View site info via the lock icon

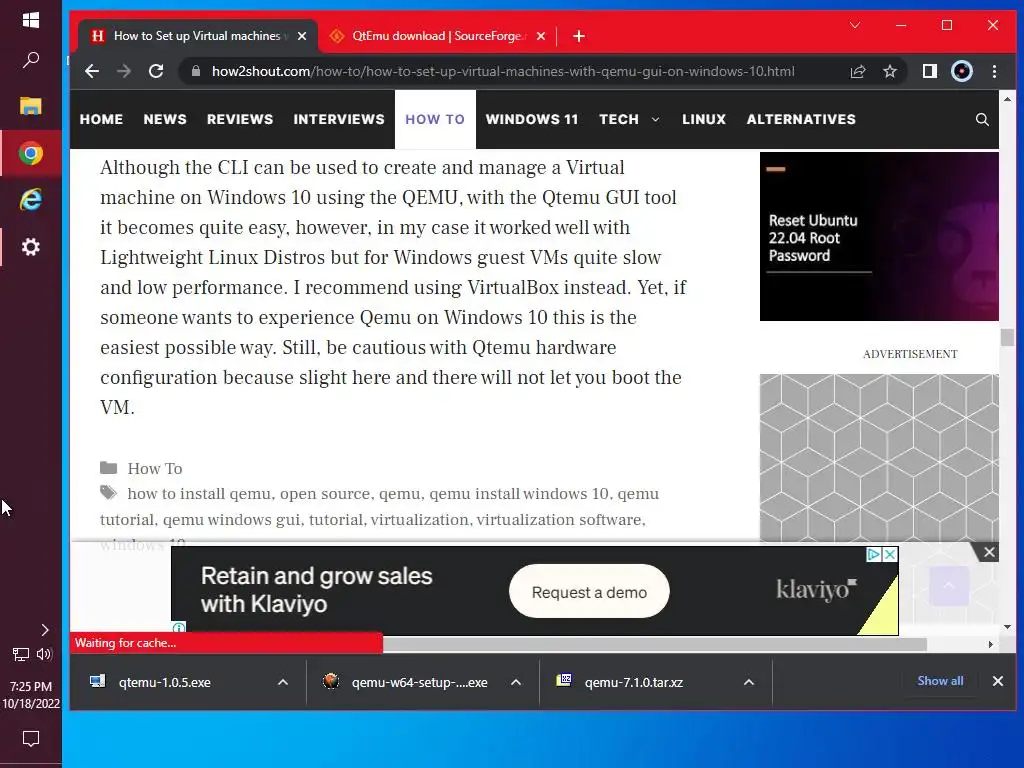195,71
